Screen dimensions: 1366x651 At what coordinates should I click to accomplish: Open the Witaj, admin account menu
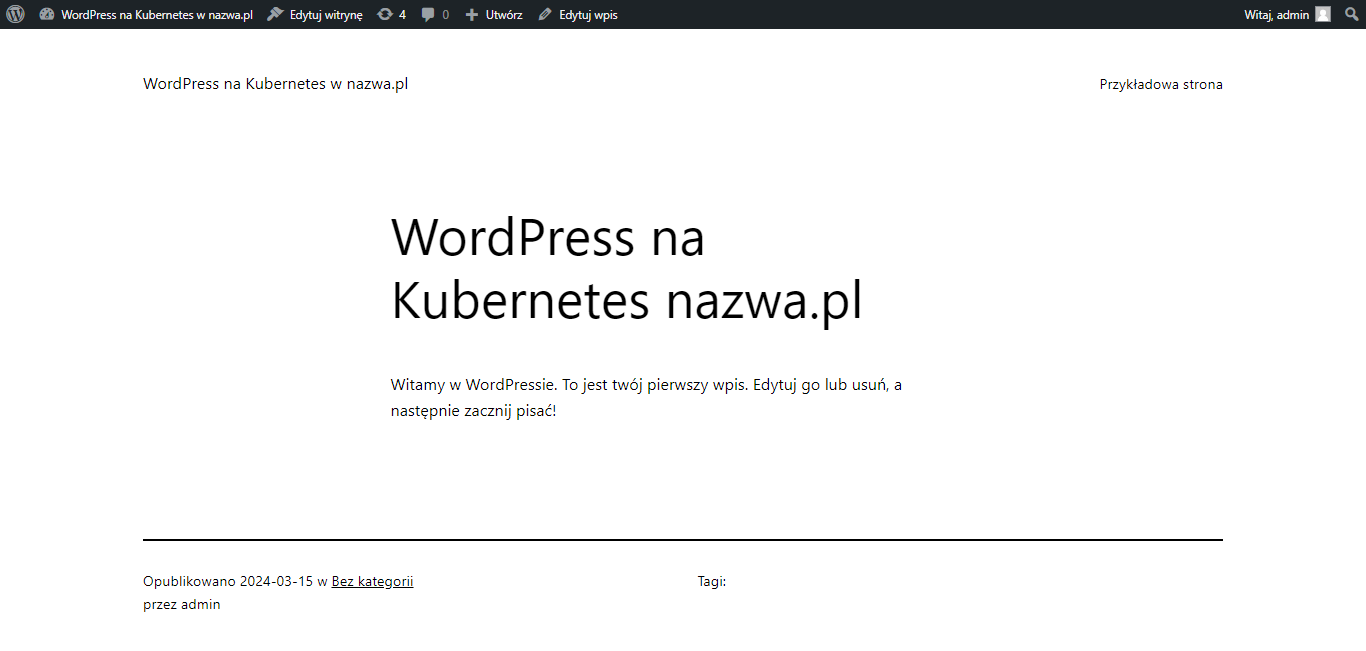1276,15
